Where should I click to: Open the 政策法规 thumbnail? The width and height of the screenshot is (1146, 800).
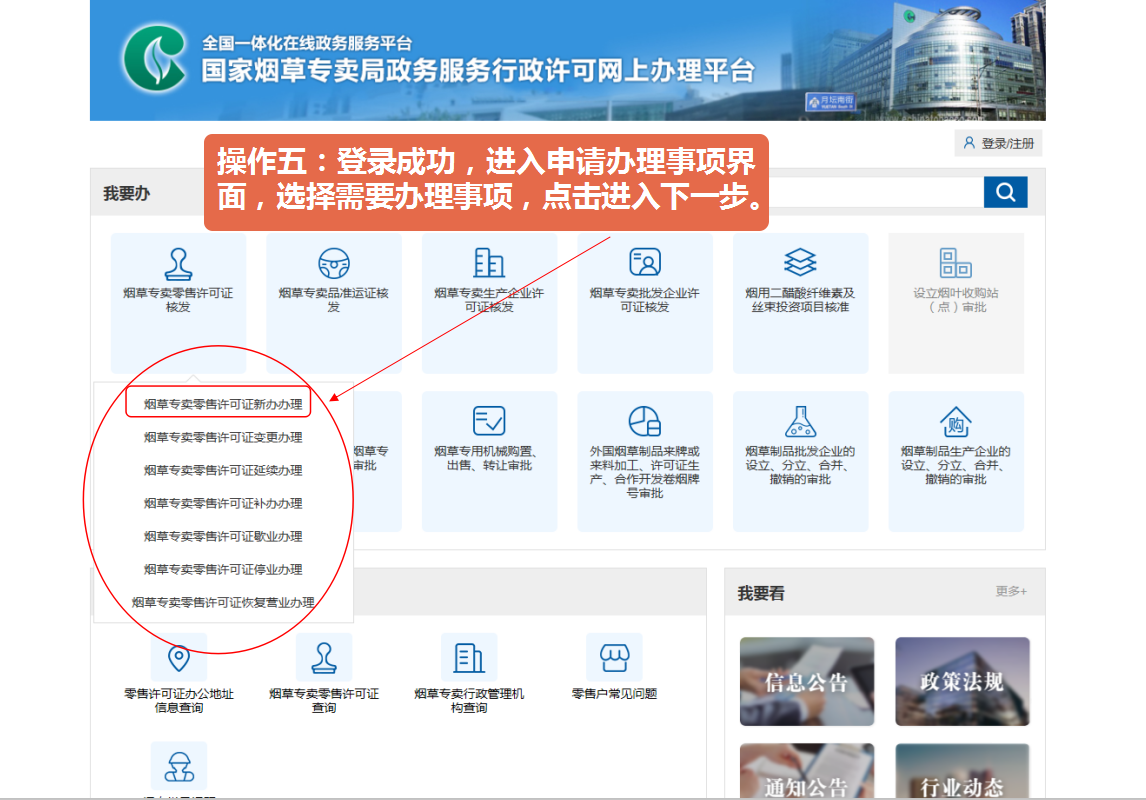pos(962,681)
